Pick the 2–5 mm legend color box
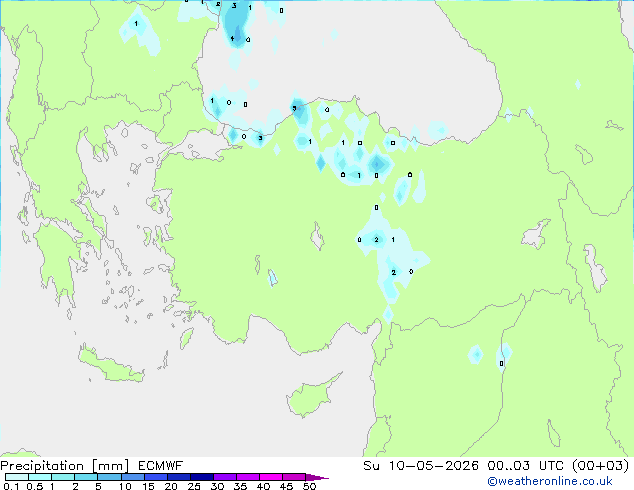Viewport: 634px width, 490px height. [86, 477]
